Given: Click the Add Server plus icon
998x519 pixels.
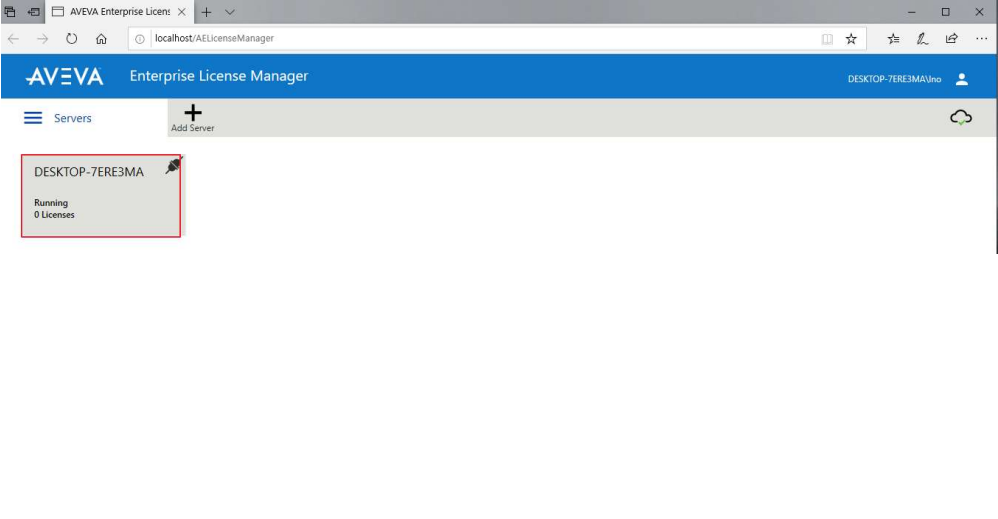Looking at the screenshot, I should 193,113.
